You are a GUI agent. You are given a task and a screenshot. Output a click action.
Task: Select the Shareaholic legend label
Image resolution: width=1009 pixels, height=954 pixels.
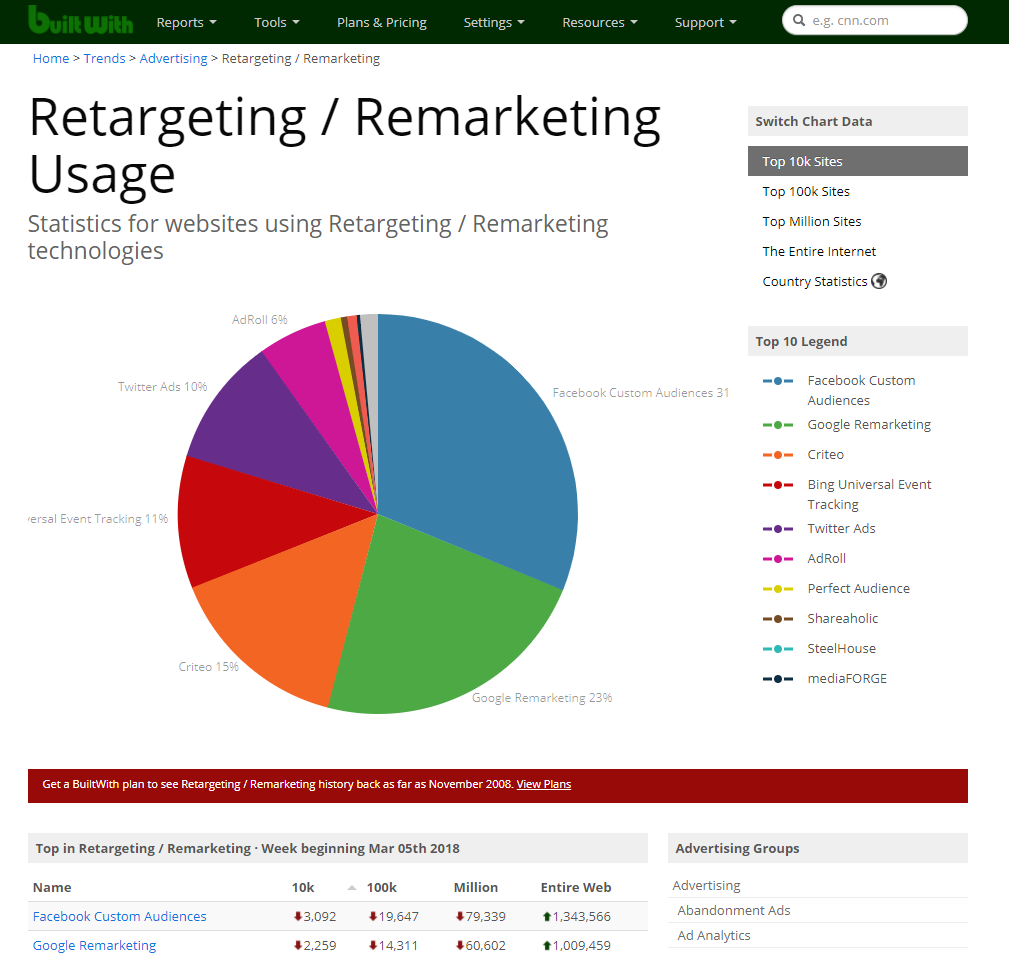[842, 618]
